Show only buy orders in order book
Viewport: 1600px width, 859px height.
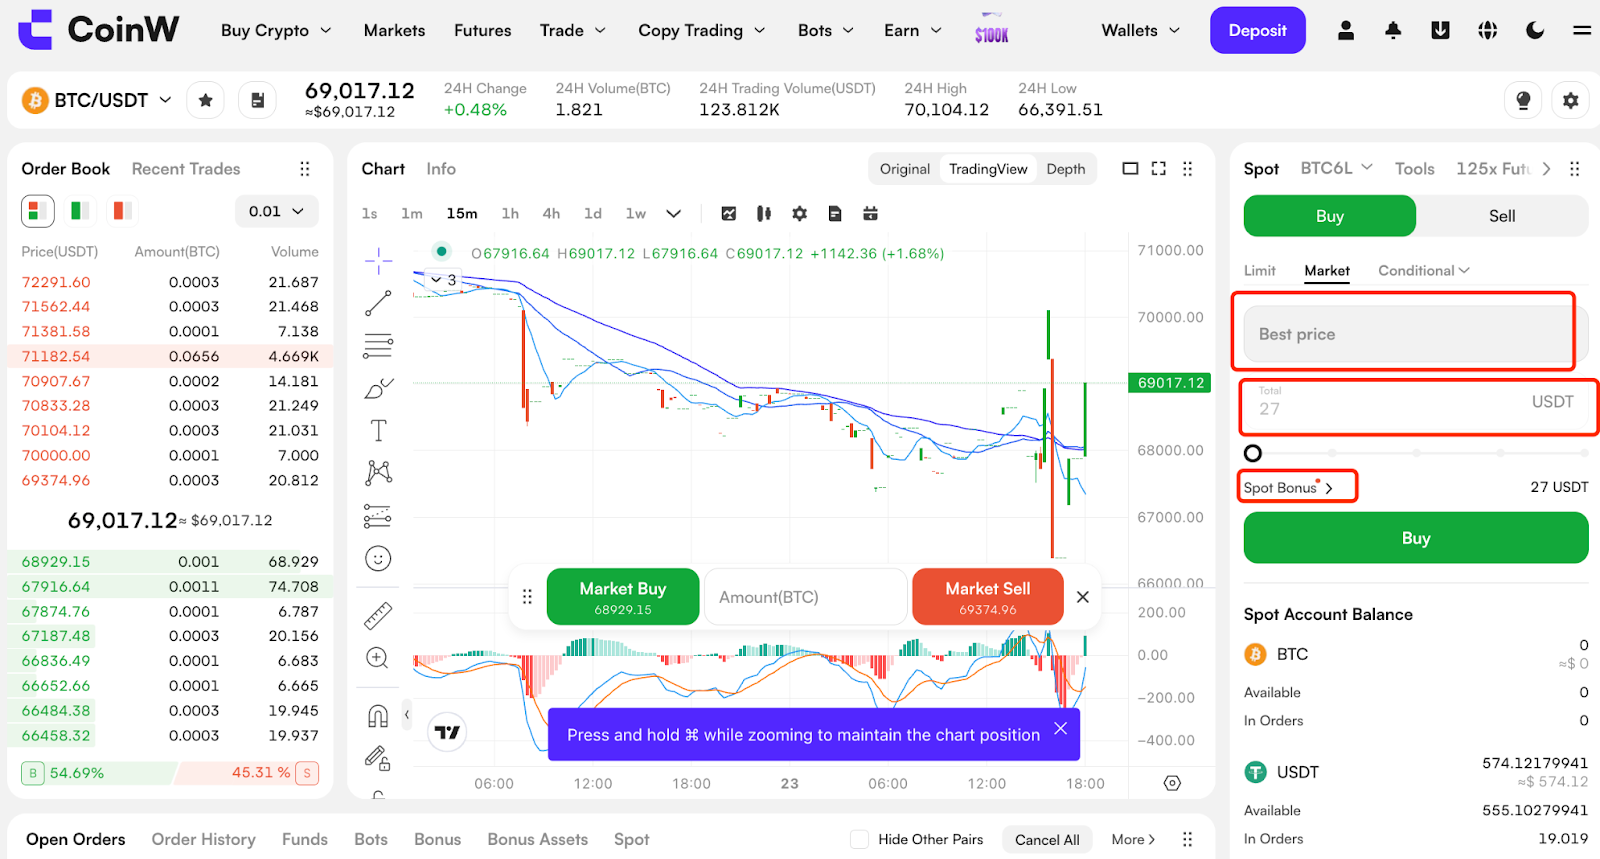(79, 211)
